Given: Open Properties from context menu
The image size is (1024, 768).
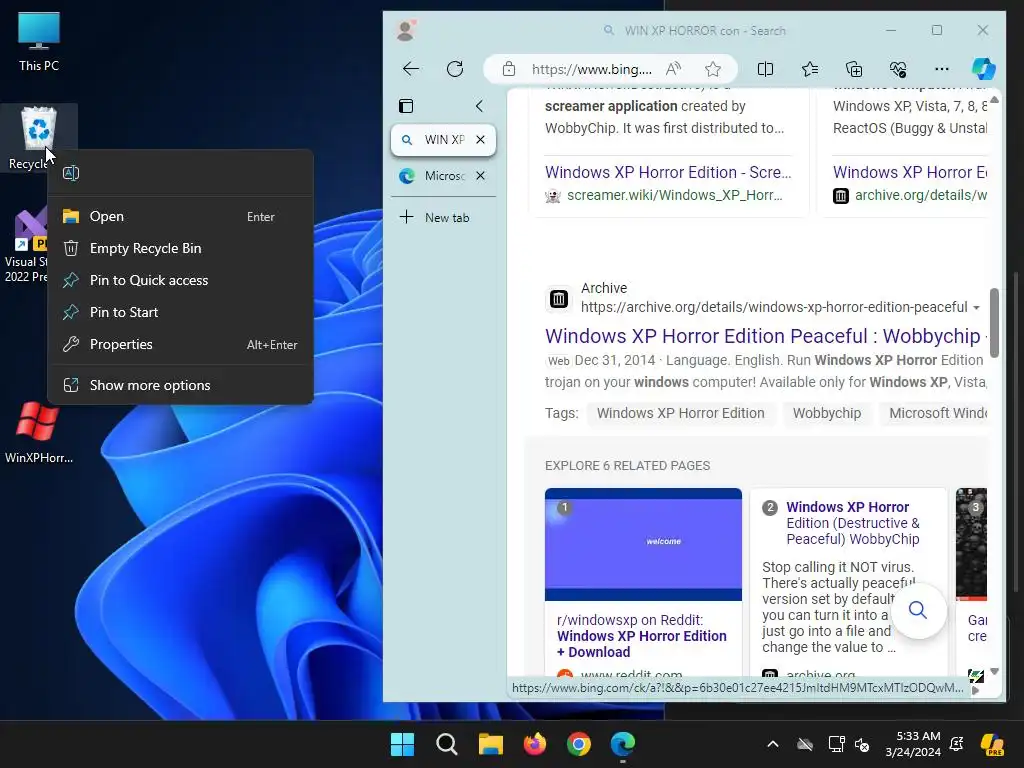Looking at the screenshot, I should (180, 344).
